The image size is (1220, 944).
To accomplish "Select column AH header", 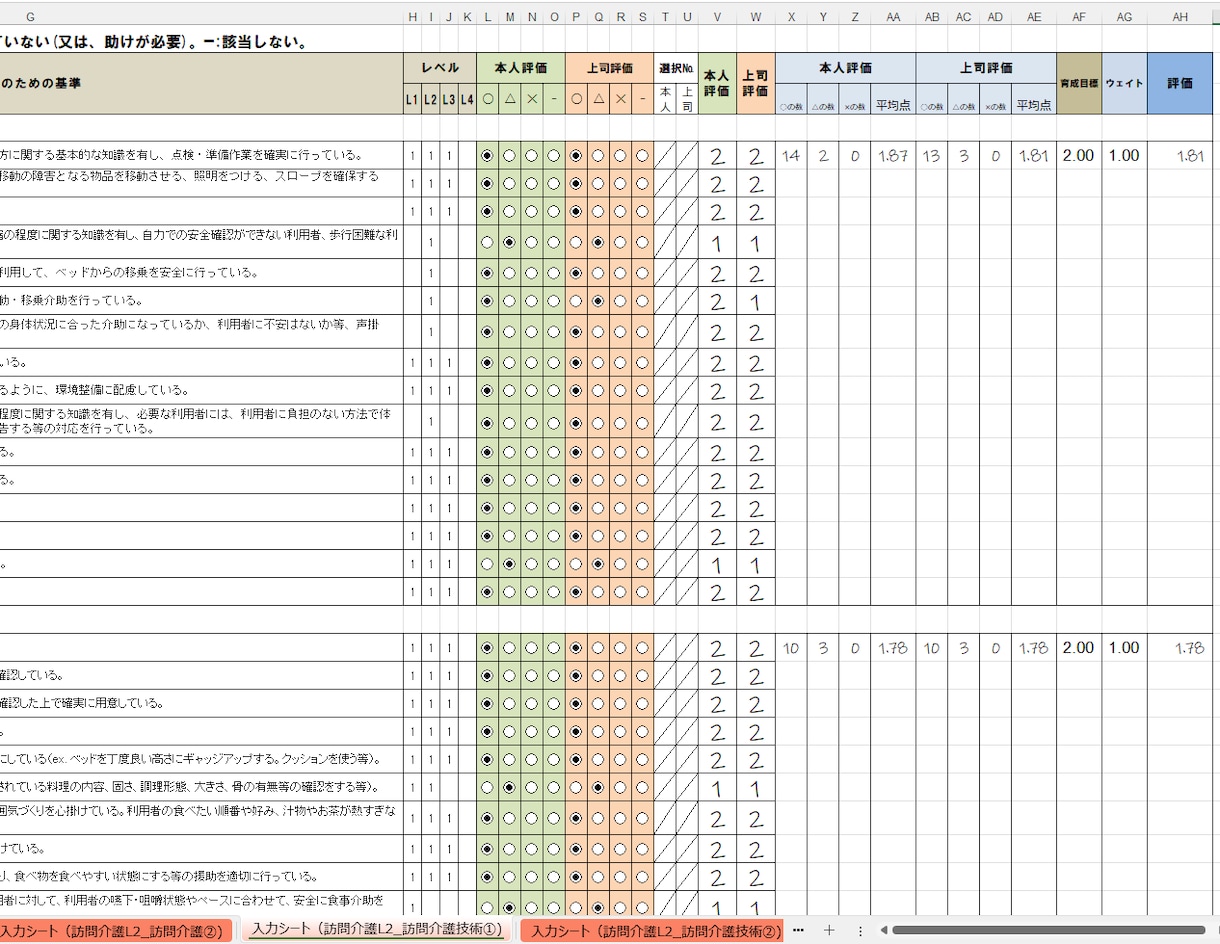I will click(x=1180, y=17).
